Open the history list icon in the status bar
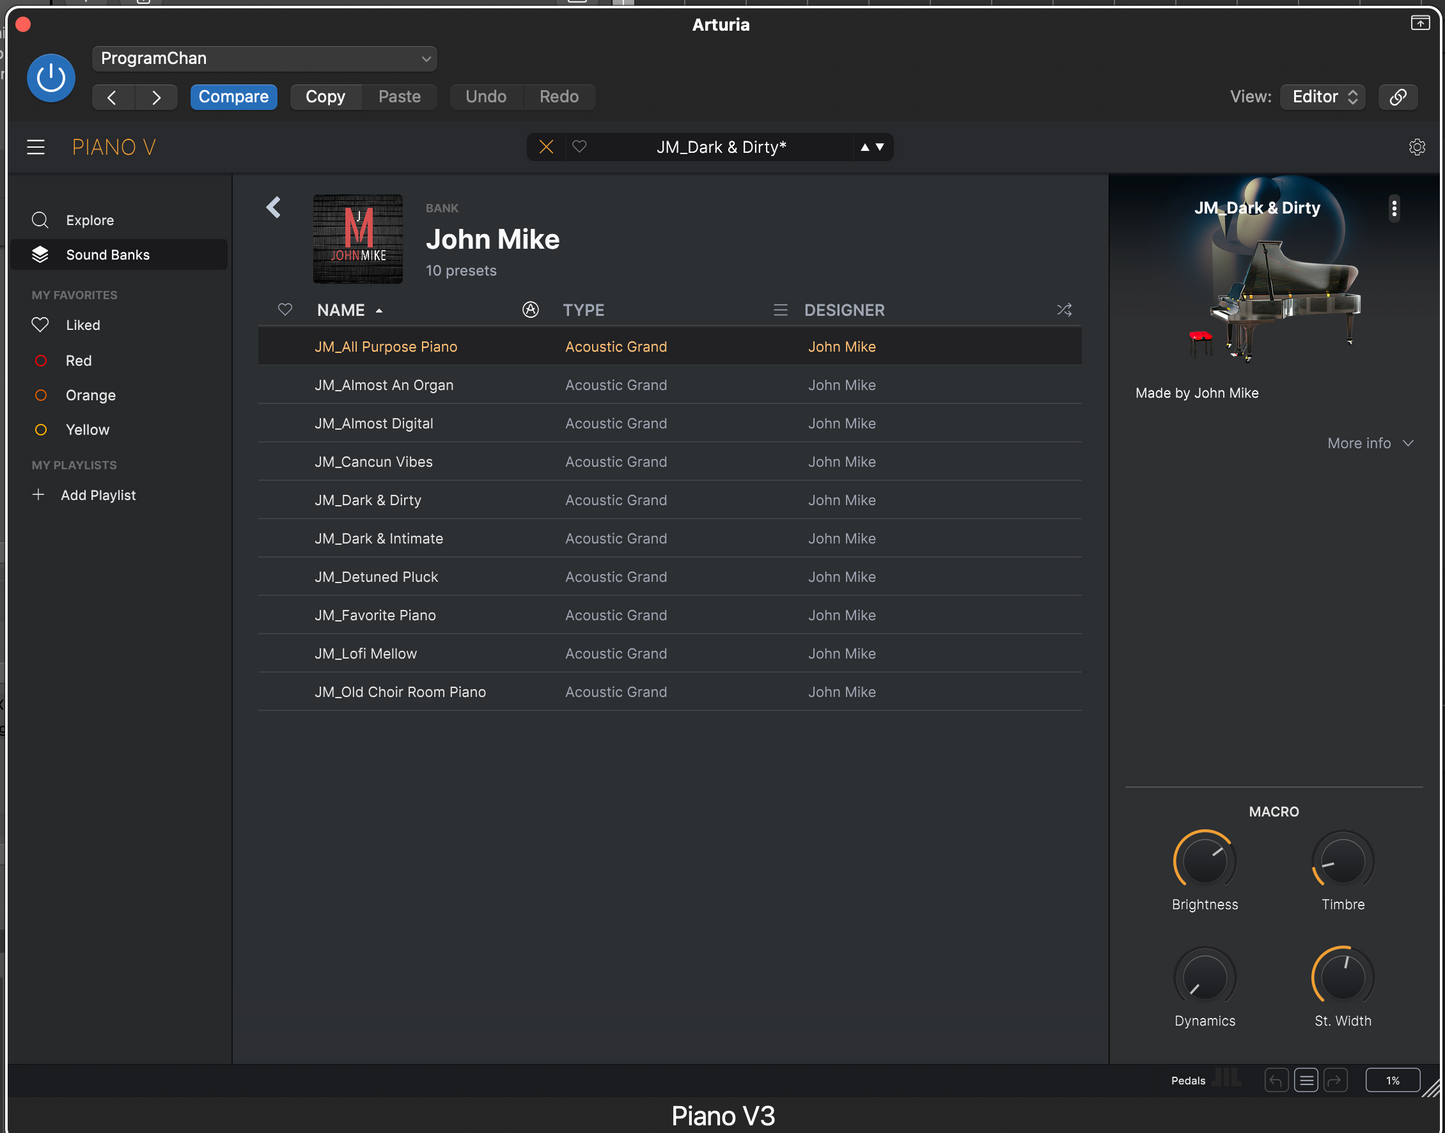1445x1133 pixels. [1306, 1080]
